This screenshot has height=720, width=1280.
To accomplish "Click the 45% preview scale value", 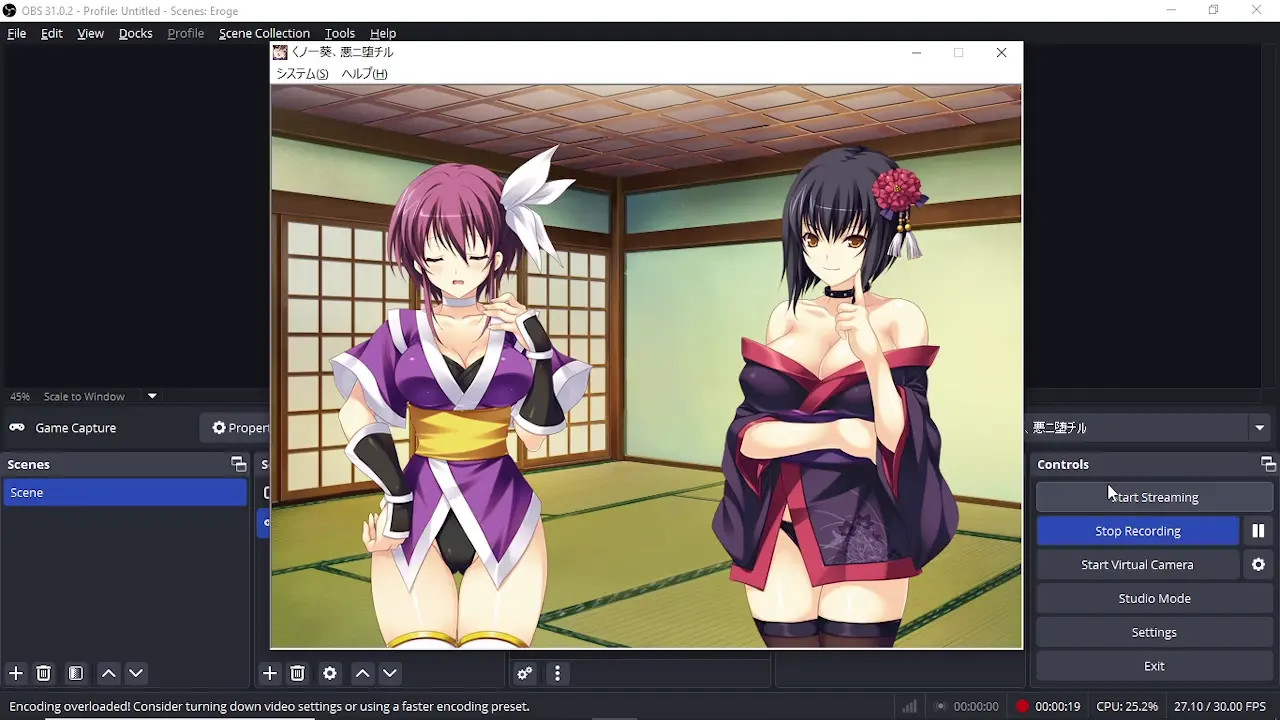I will coord(20,396).
